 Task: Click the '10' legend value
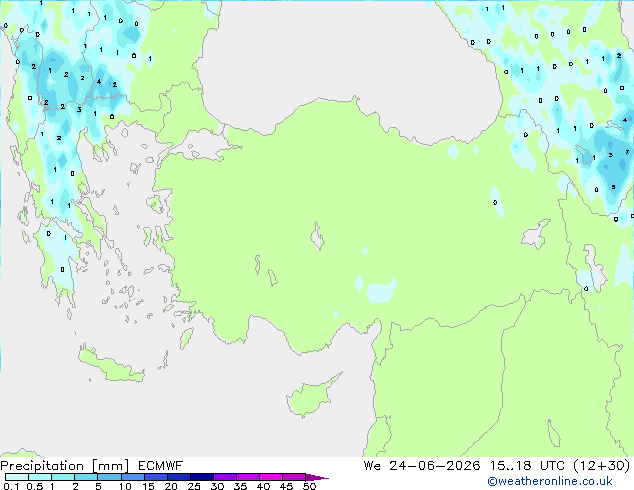click(x=125, y=486)
